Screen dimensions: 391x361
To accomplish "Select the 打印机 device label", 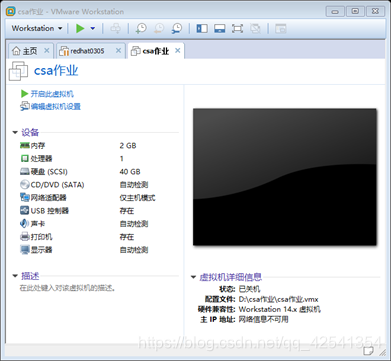I will point(41,237).
